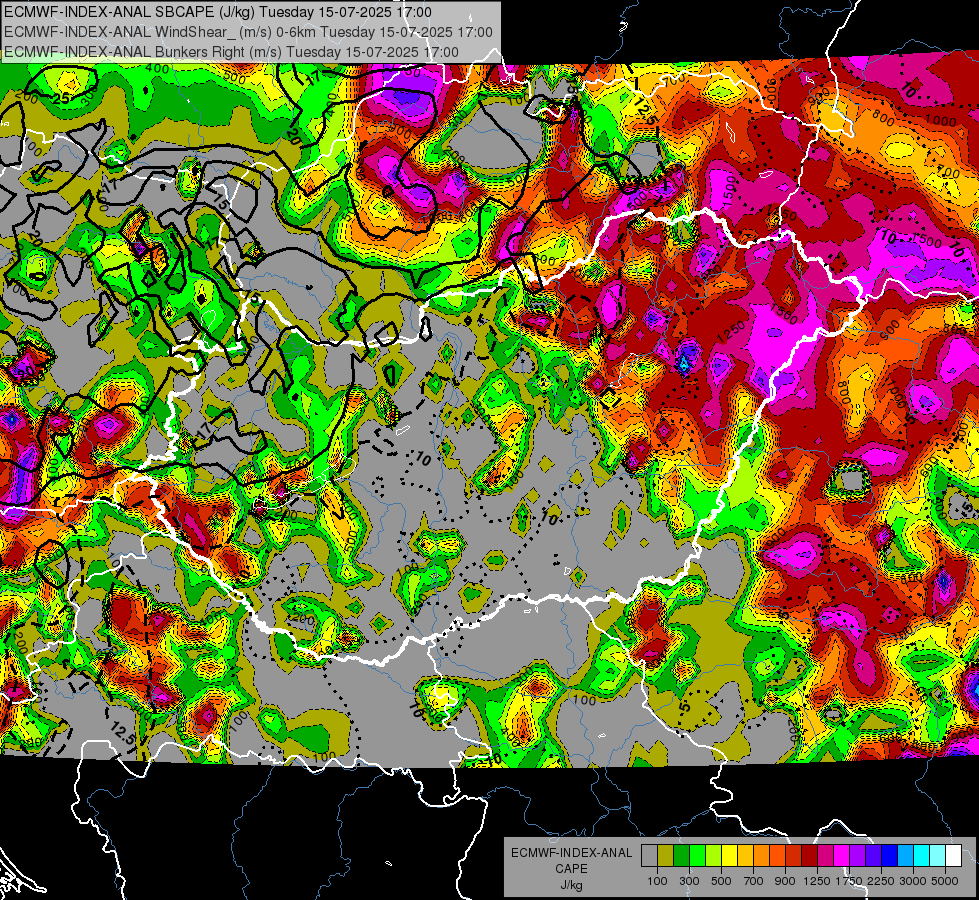Pick the sky blue legend swatch before 3000

pyautogui.click(x=905, y=856)
